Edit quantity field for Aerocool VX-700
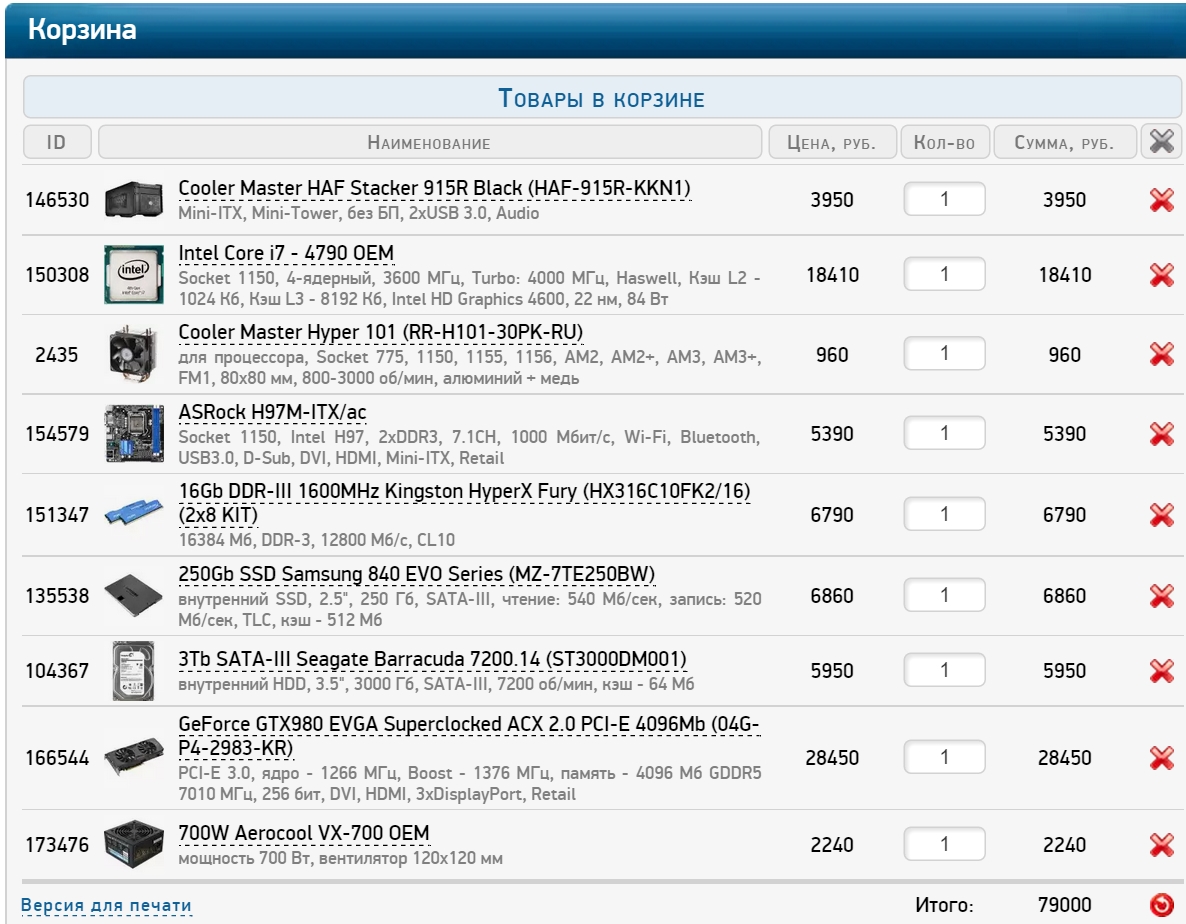The width and height of the screenshot is (1186, 924). click(x=944, y=844)
